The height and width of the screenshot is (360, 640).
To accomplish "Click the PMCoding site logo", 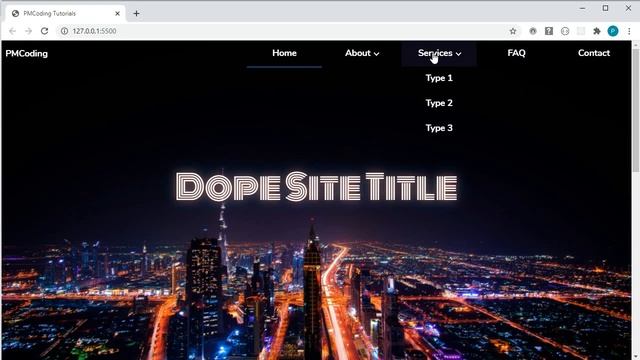I will 27,53.
